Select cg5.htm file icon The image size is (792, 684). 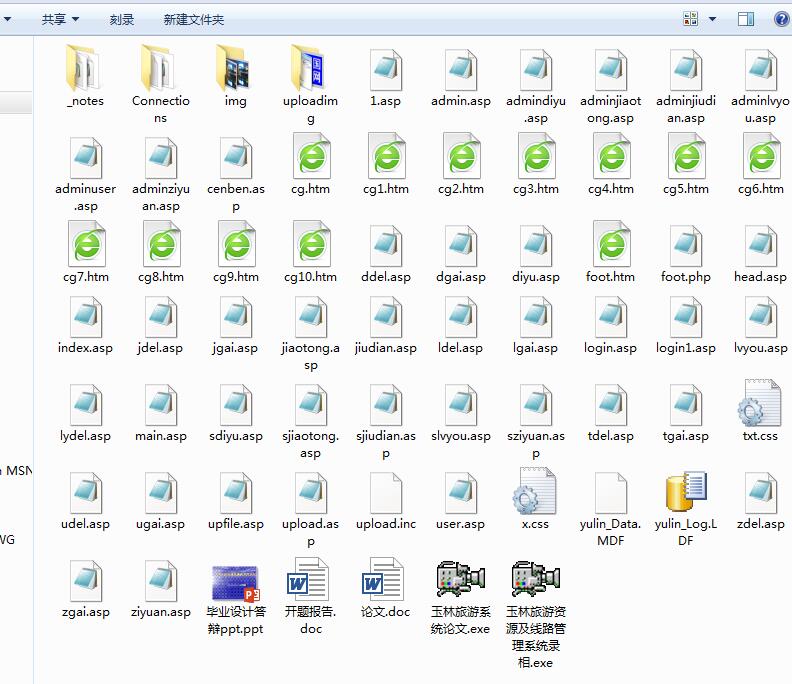click(686, 156)
